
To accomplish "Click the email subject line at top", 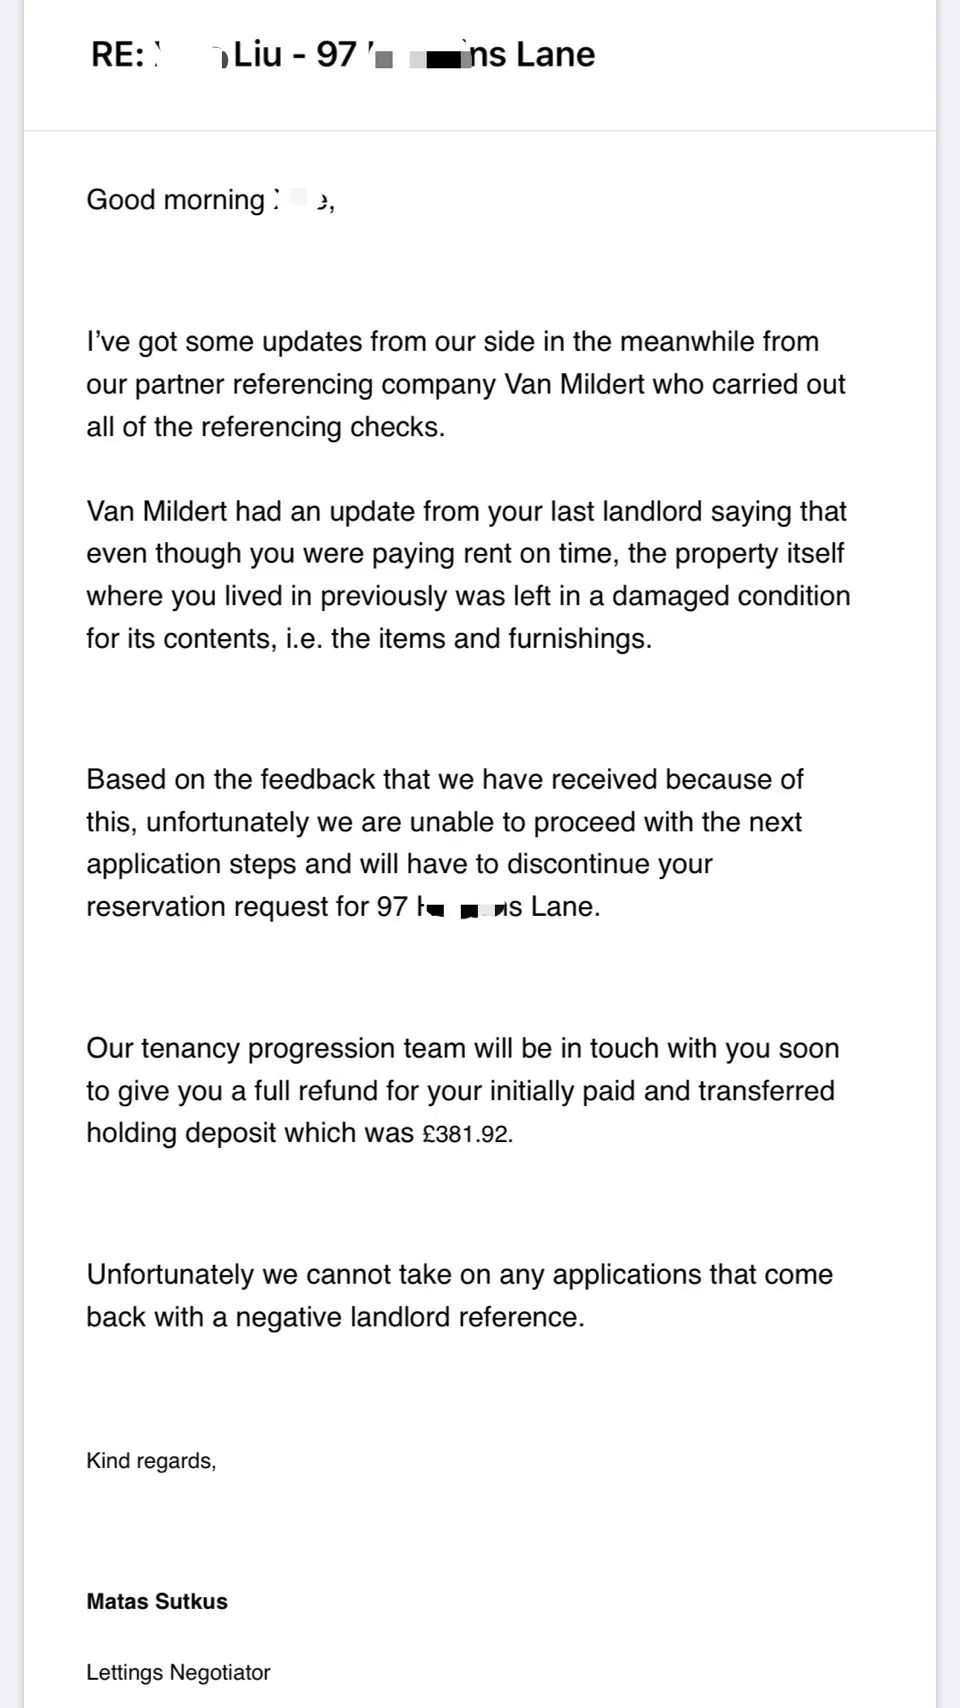I will tap(342, 54).
